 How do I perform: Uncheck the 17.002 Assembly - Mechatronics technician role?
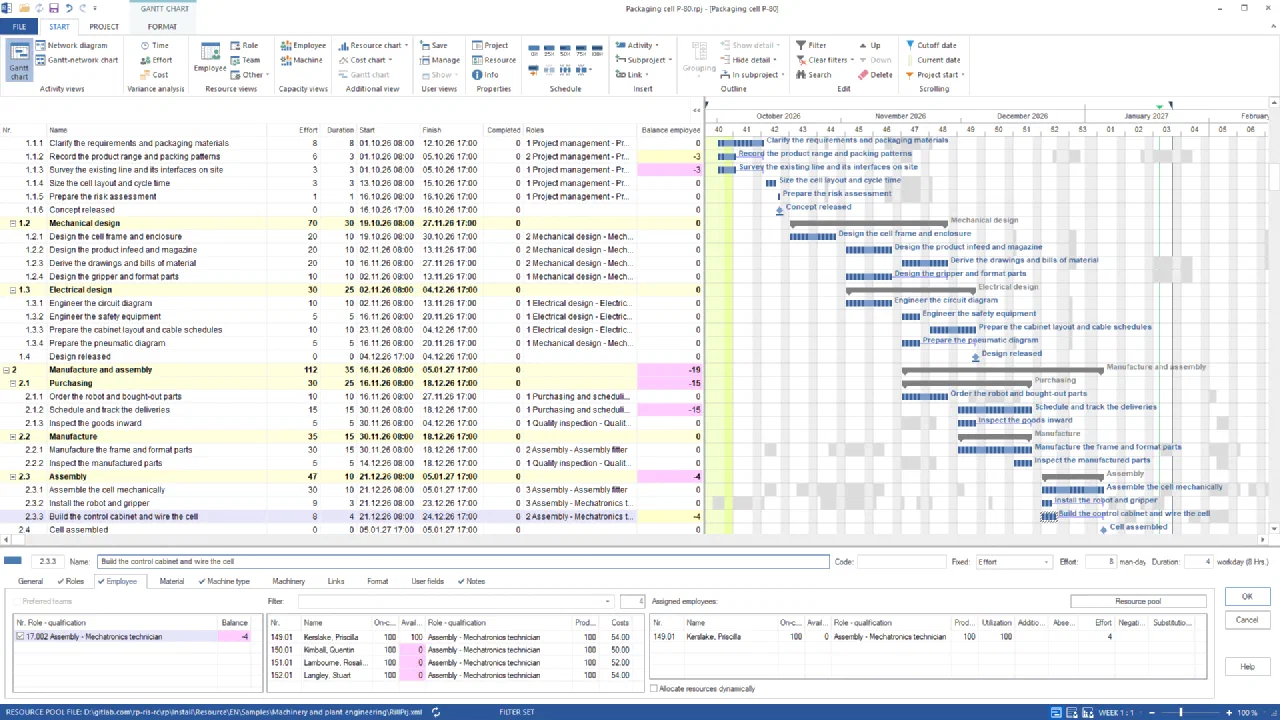coord(21,637)
